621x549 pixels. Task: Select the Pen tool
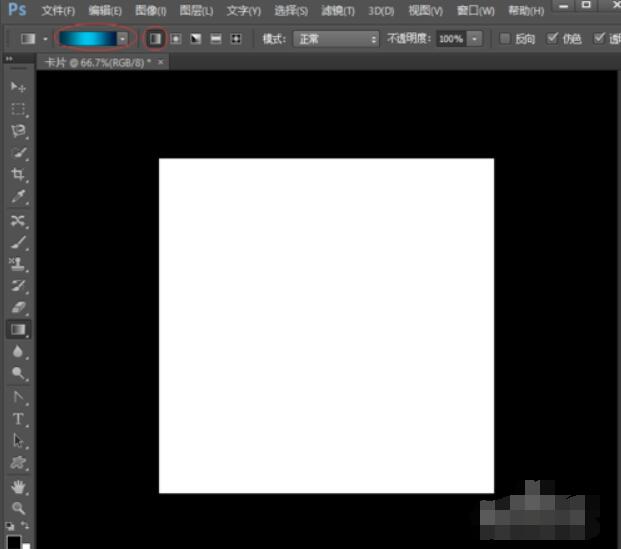[x=18, y=397]
